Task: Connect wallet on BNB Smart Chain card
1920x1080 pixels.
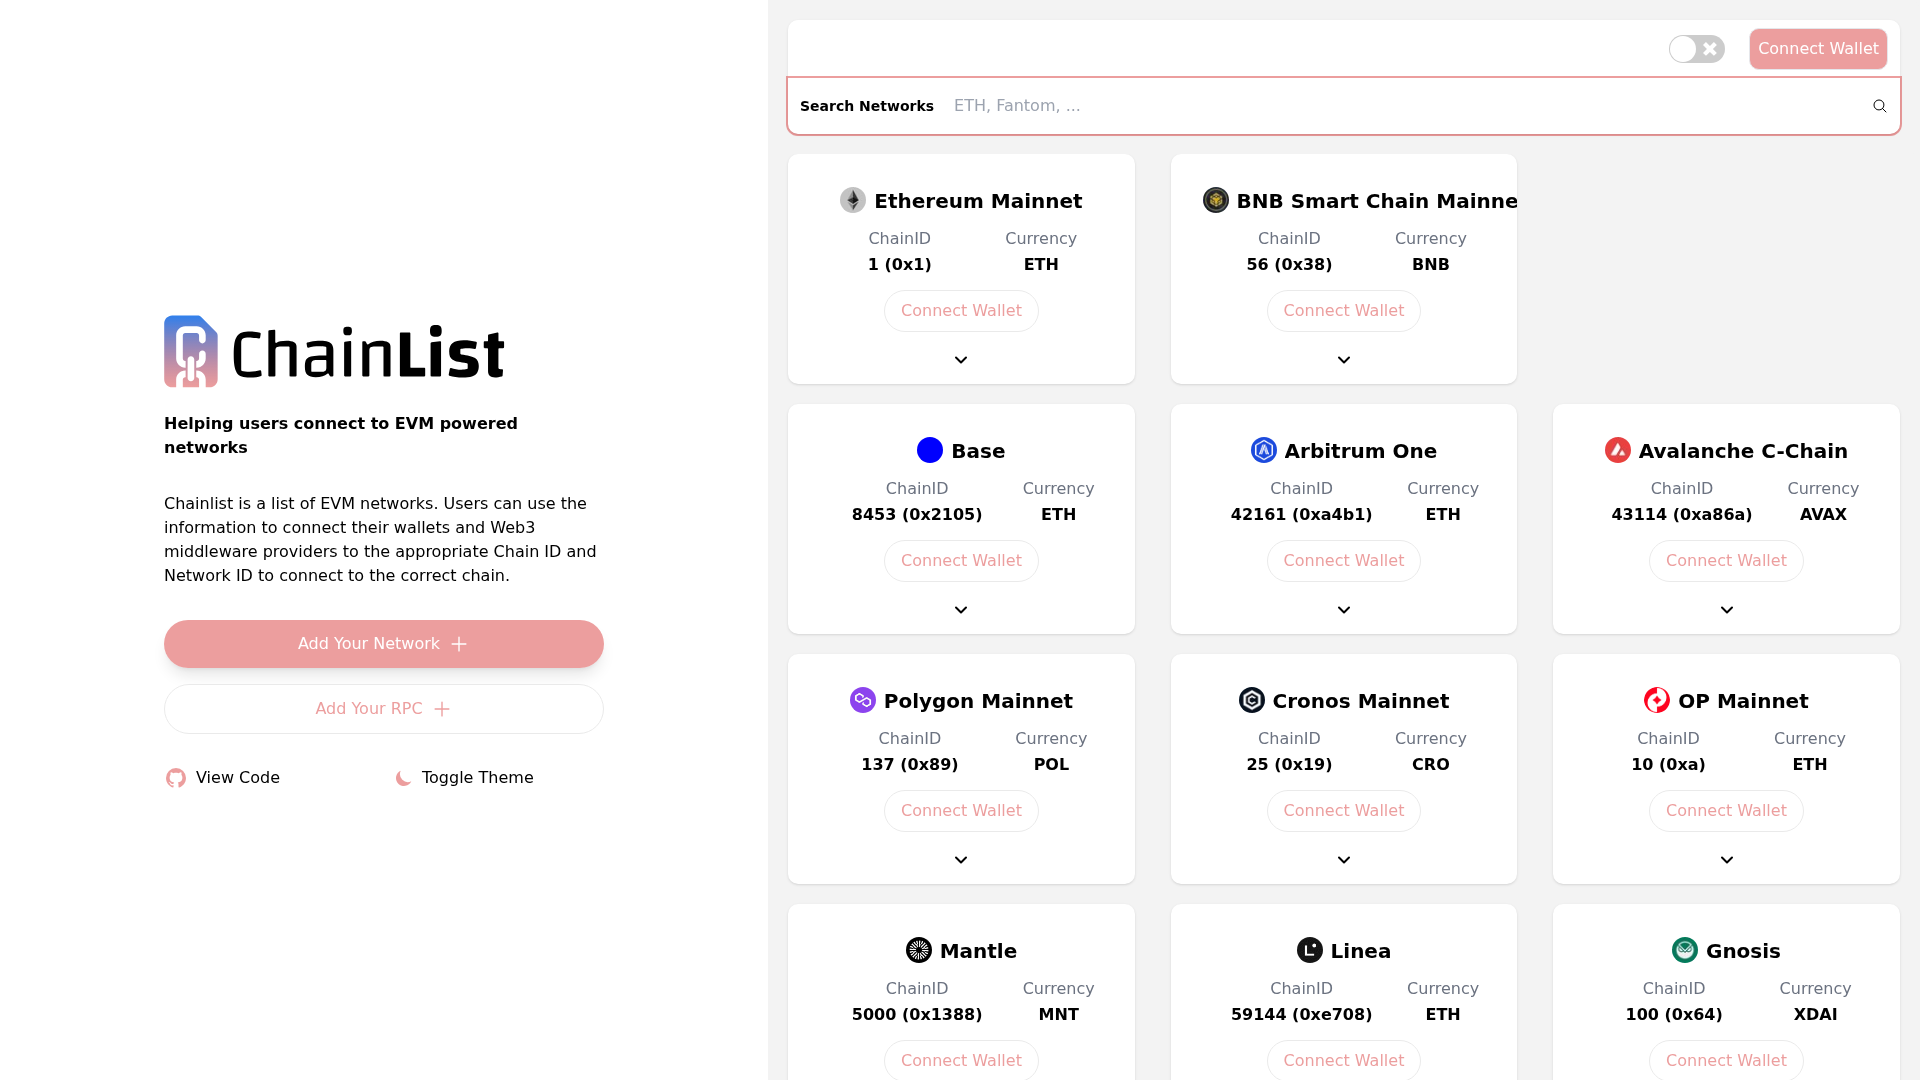Action: pos(1344,311)
